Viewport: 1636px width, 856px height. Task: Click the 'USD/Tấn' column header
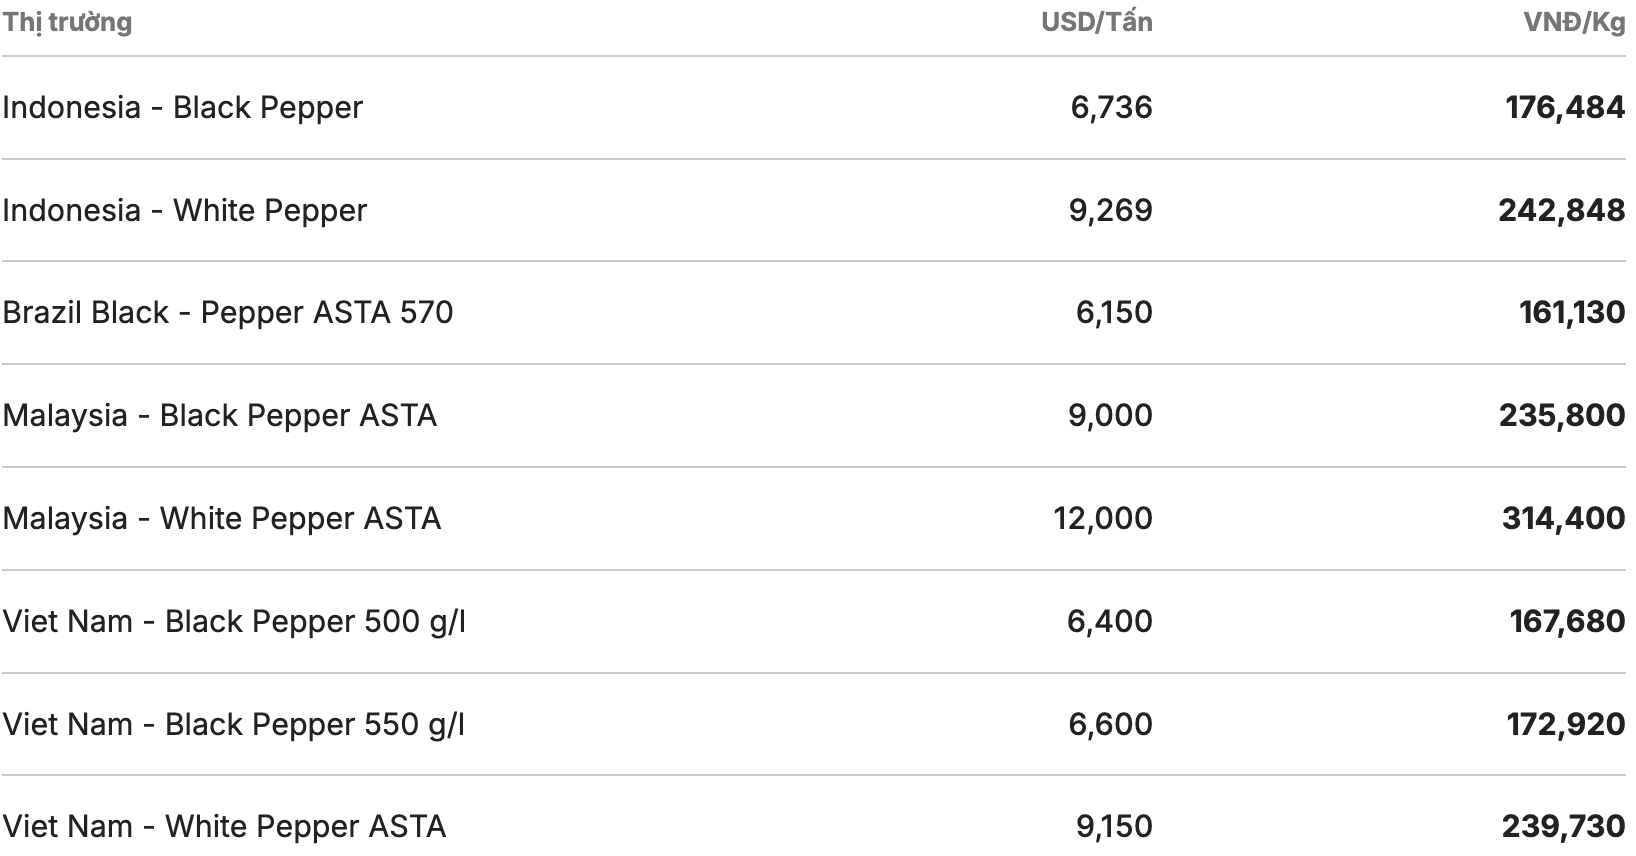(1096, 22)
